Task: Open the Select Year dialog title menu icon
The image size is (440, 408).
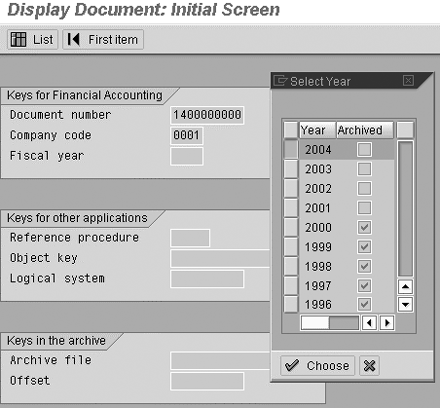Action: click(280, 81)
